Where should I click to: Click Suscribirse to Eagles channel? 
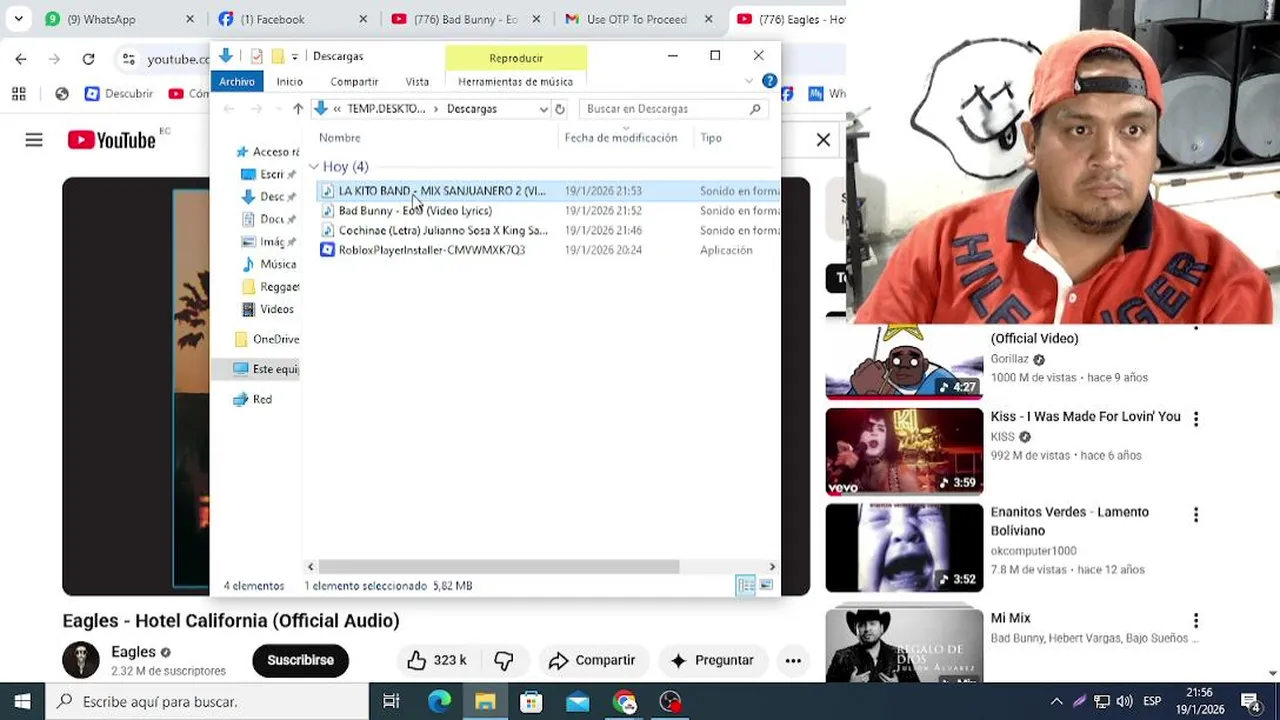300,660
